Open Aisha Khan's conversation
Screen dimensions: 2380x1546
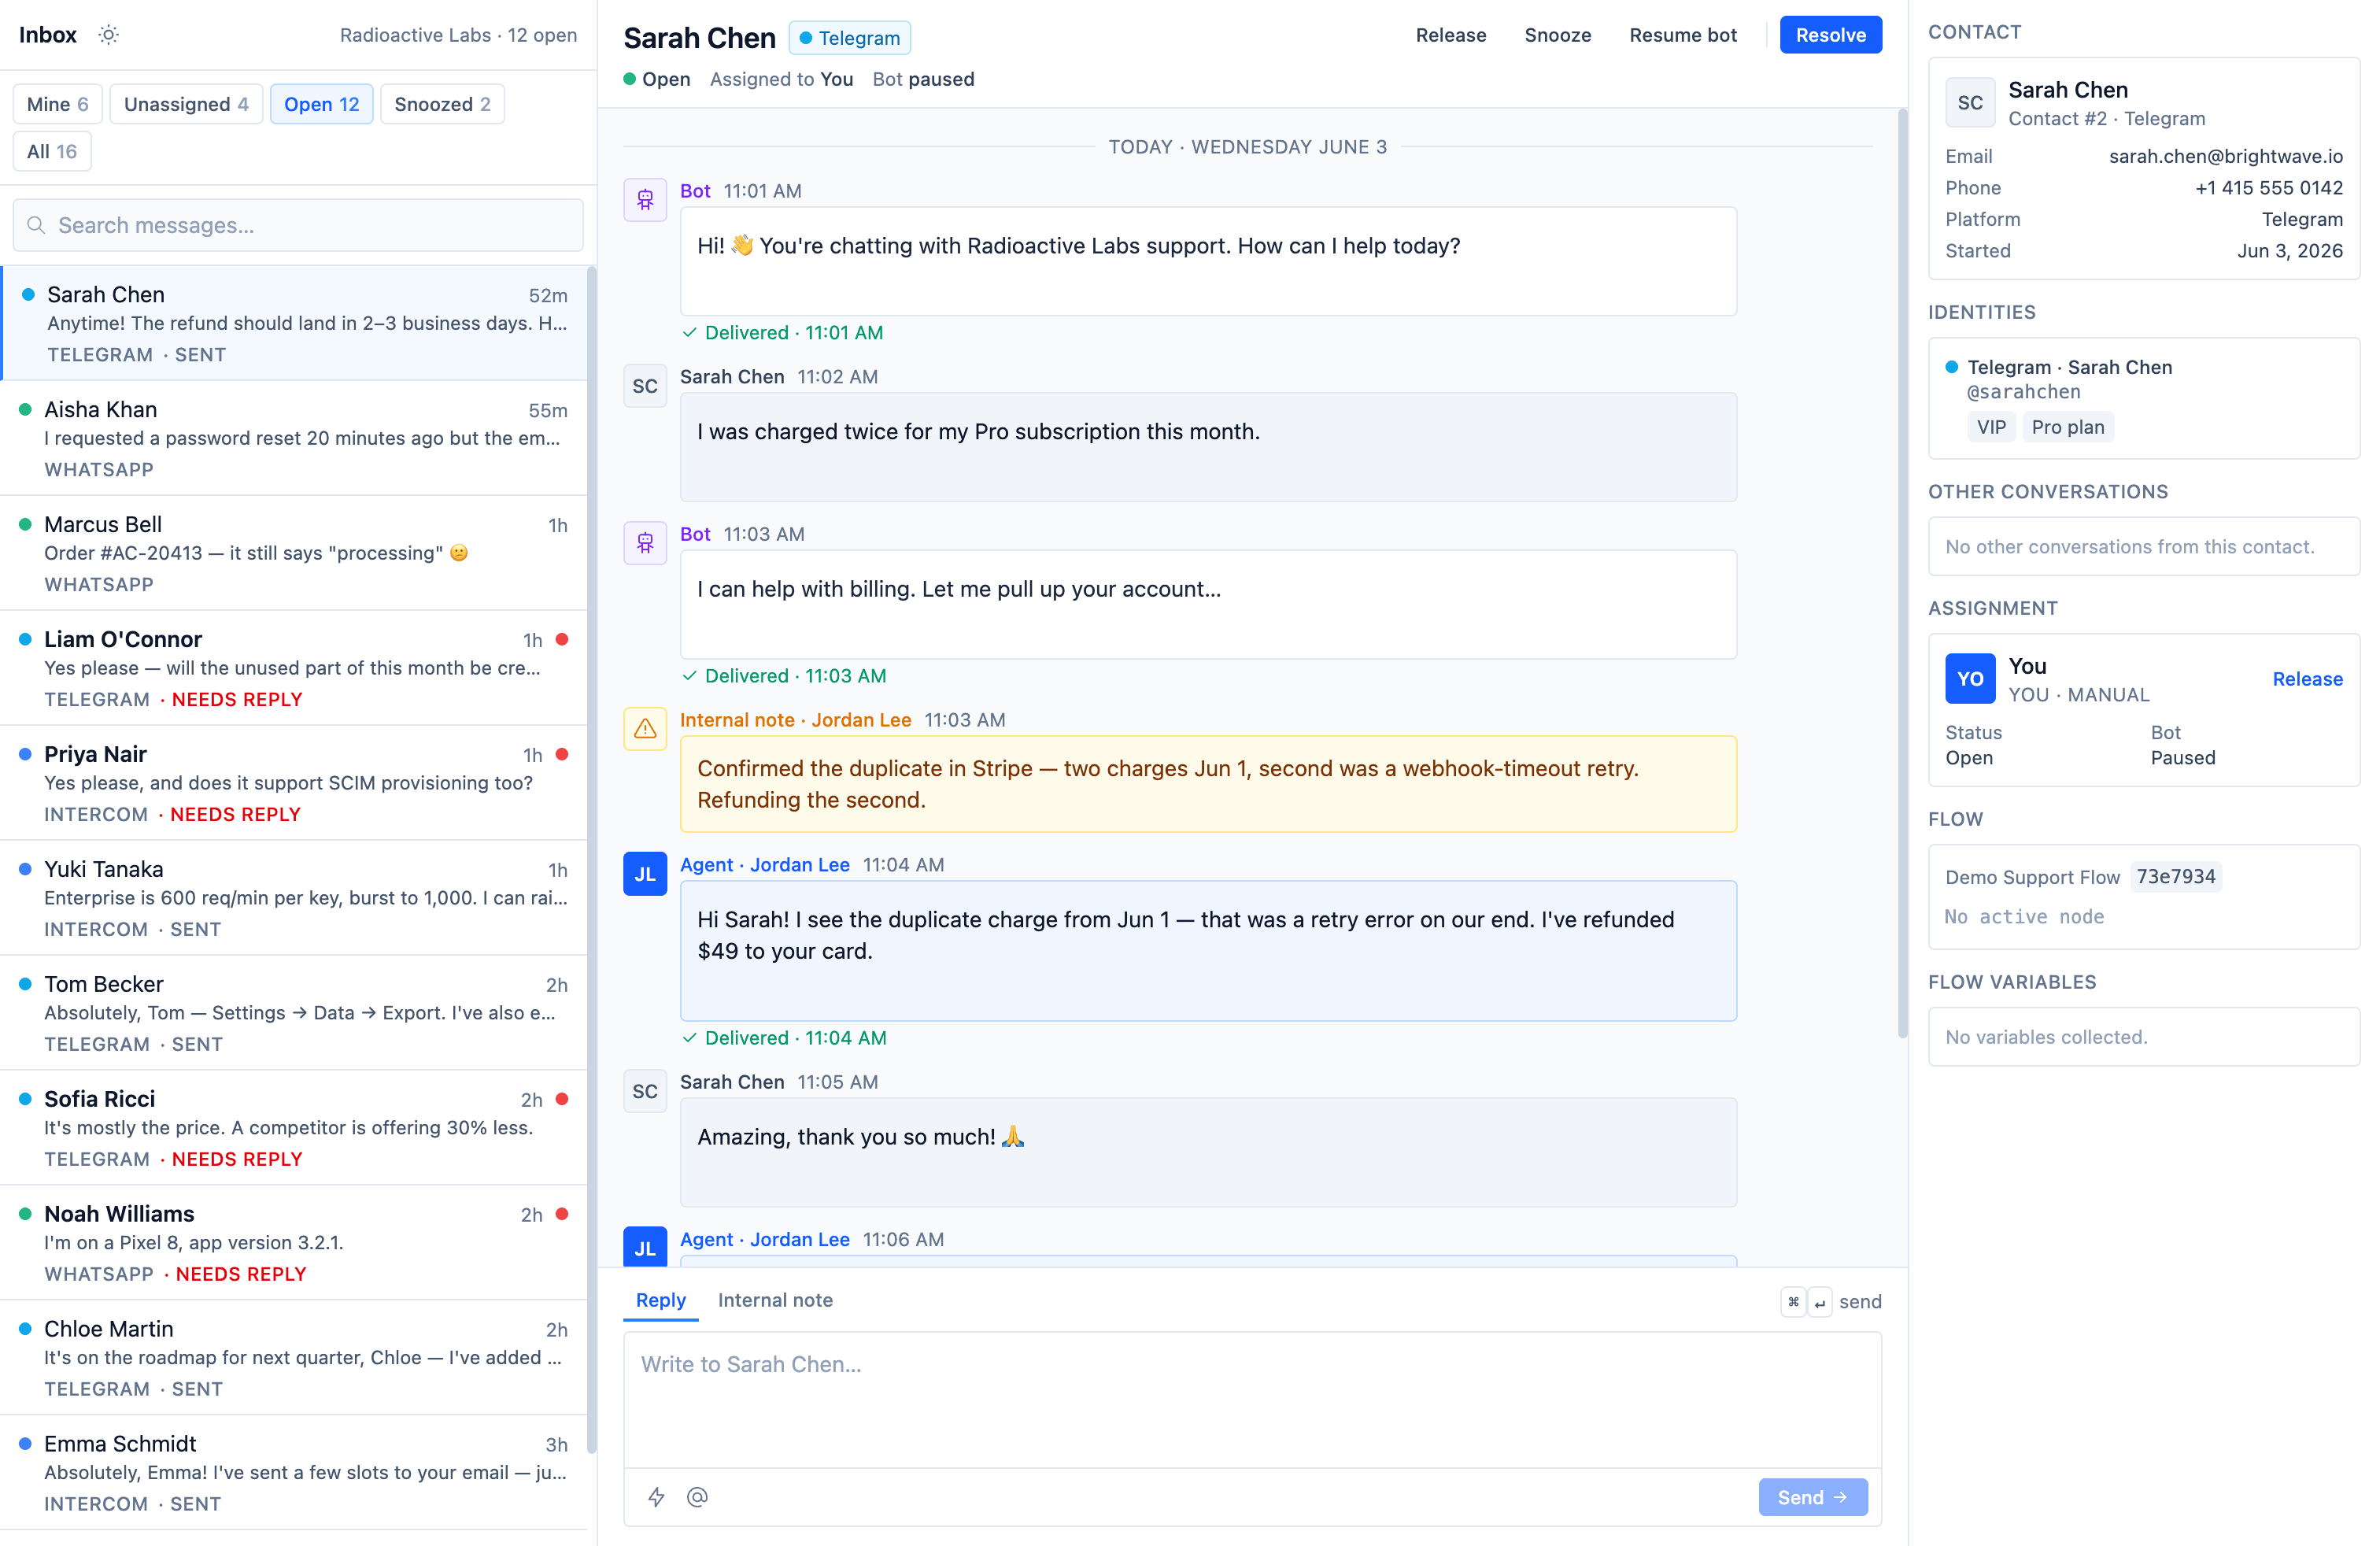[294, 438]
